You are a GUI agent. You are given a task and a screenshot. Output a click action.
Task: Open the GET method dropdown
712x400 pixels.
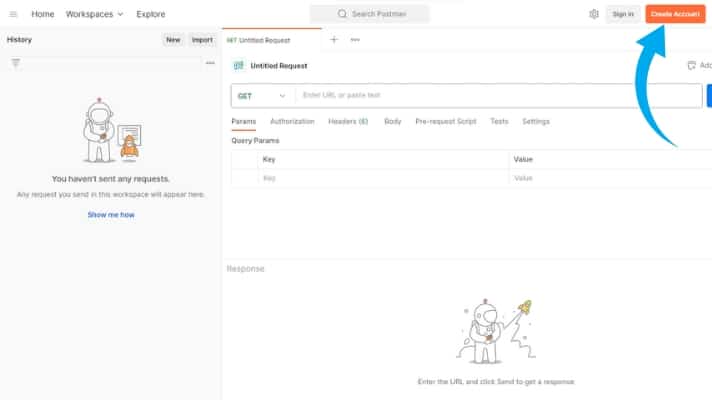click(x=262, y=96)
